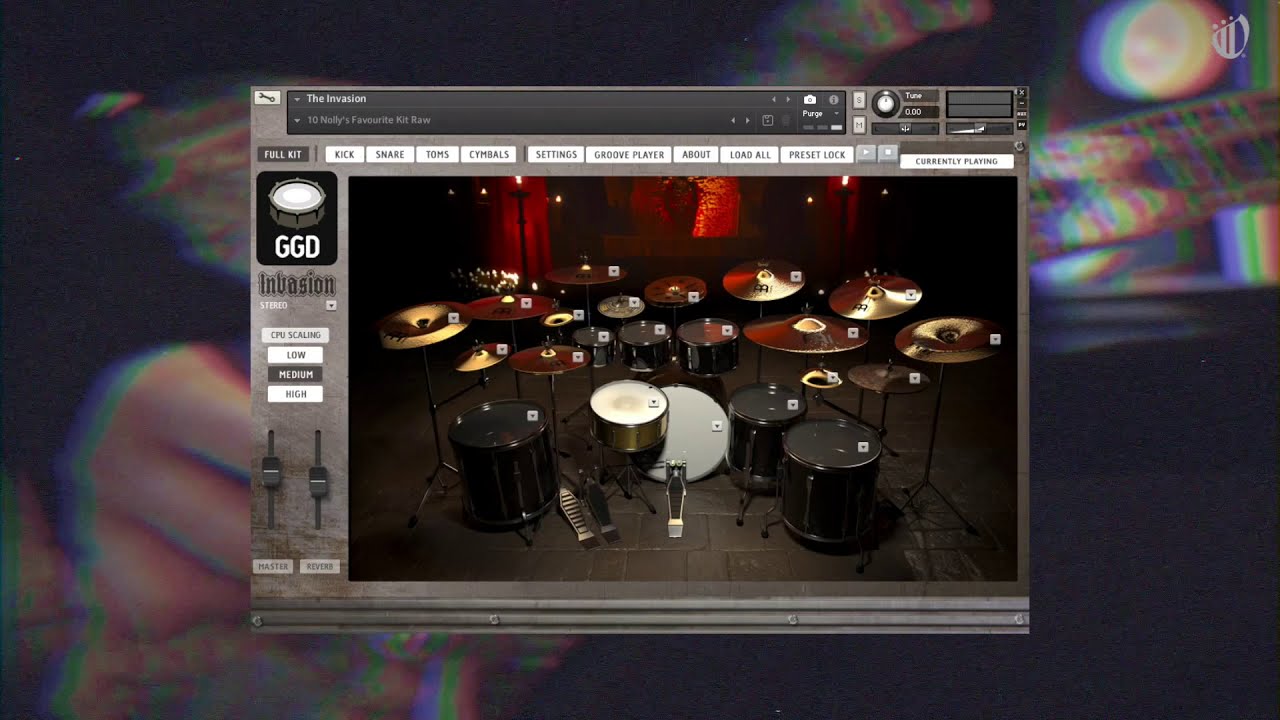Click the instrument volume slider
The width and height of the screenshot is (1280, 720).
coord(979,128)
